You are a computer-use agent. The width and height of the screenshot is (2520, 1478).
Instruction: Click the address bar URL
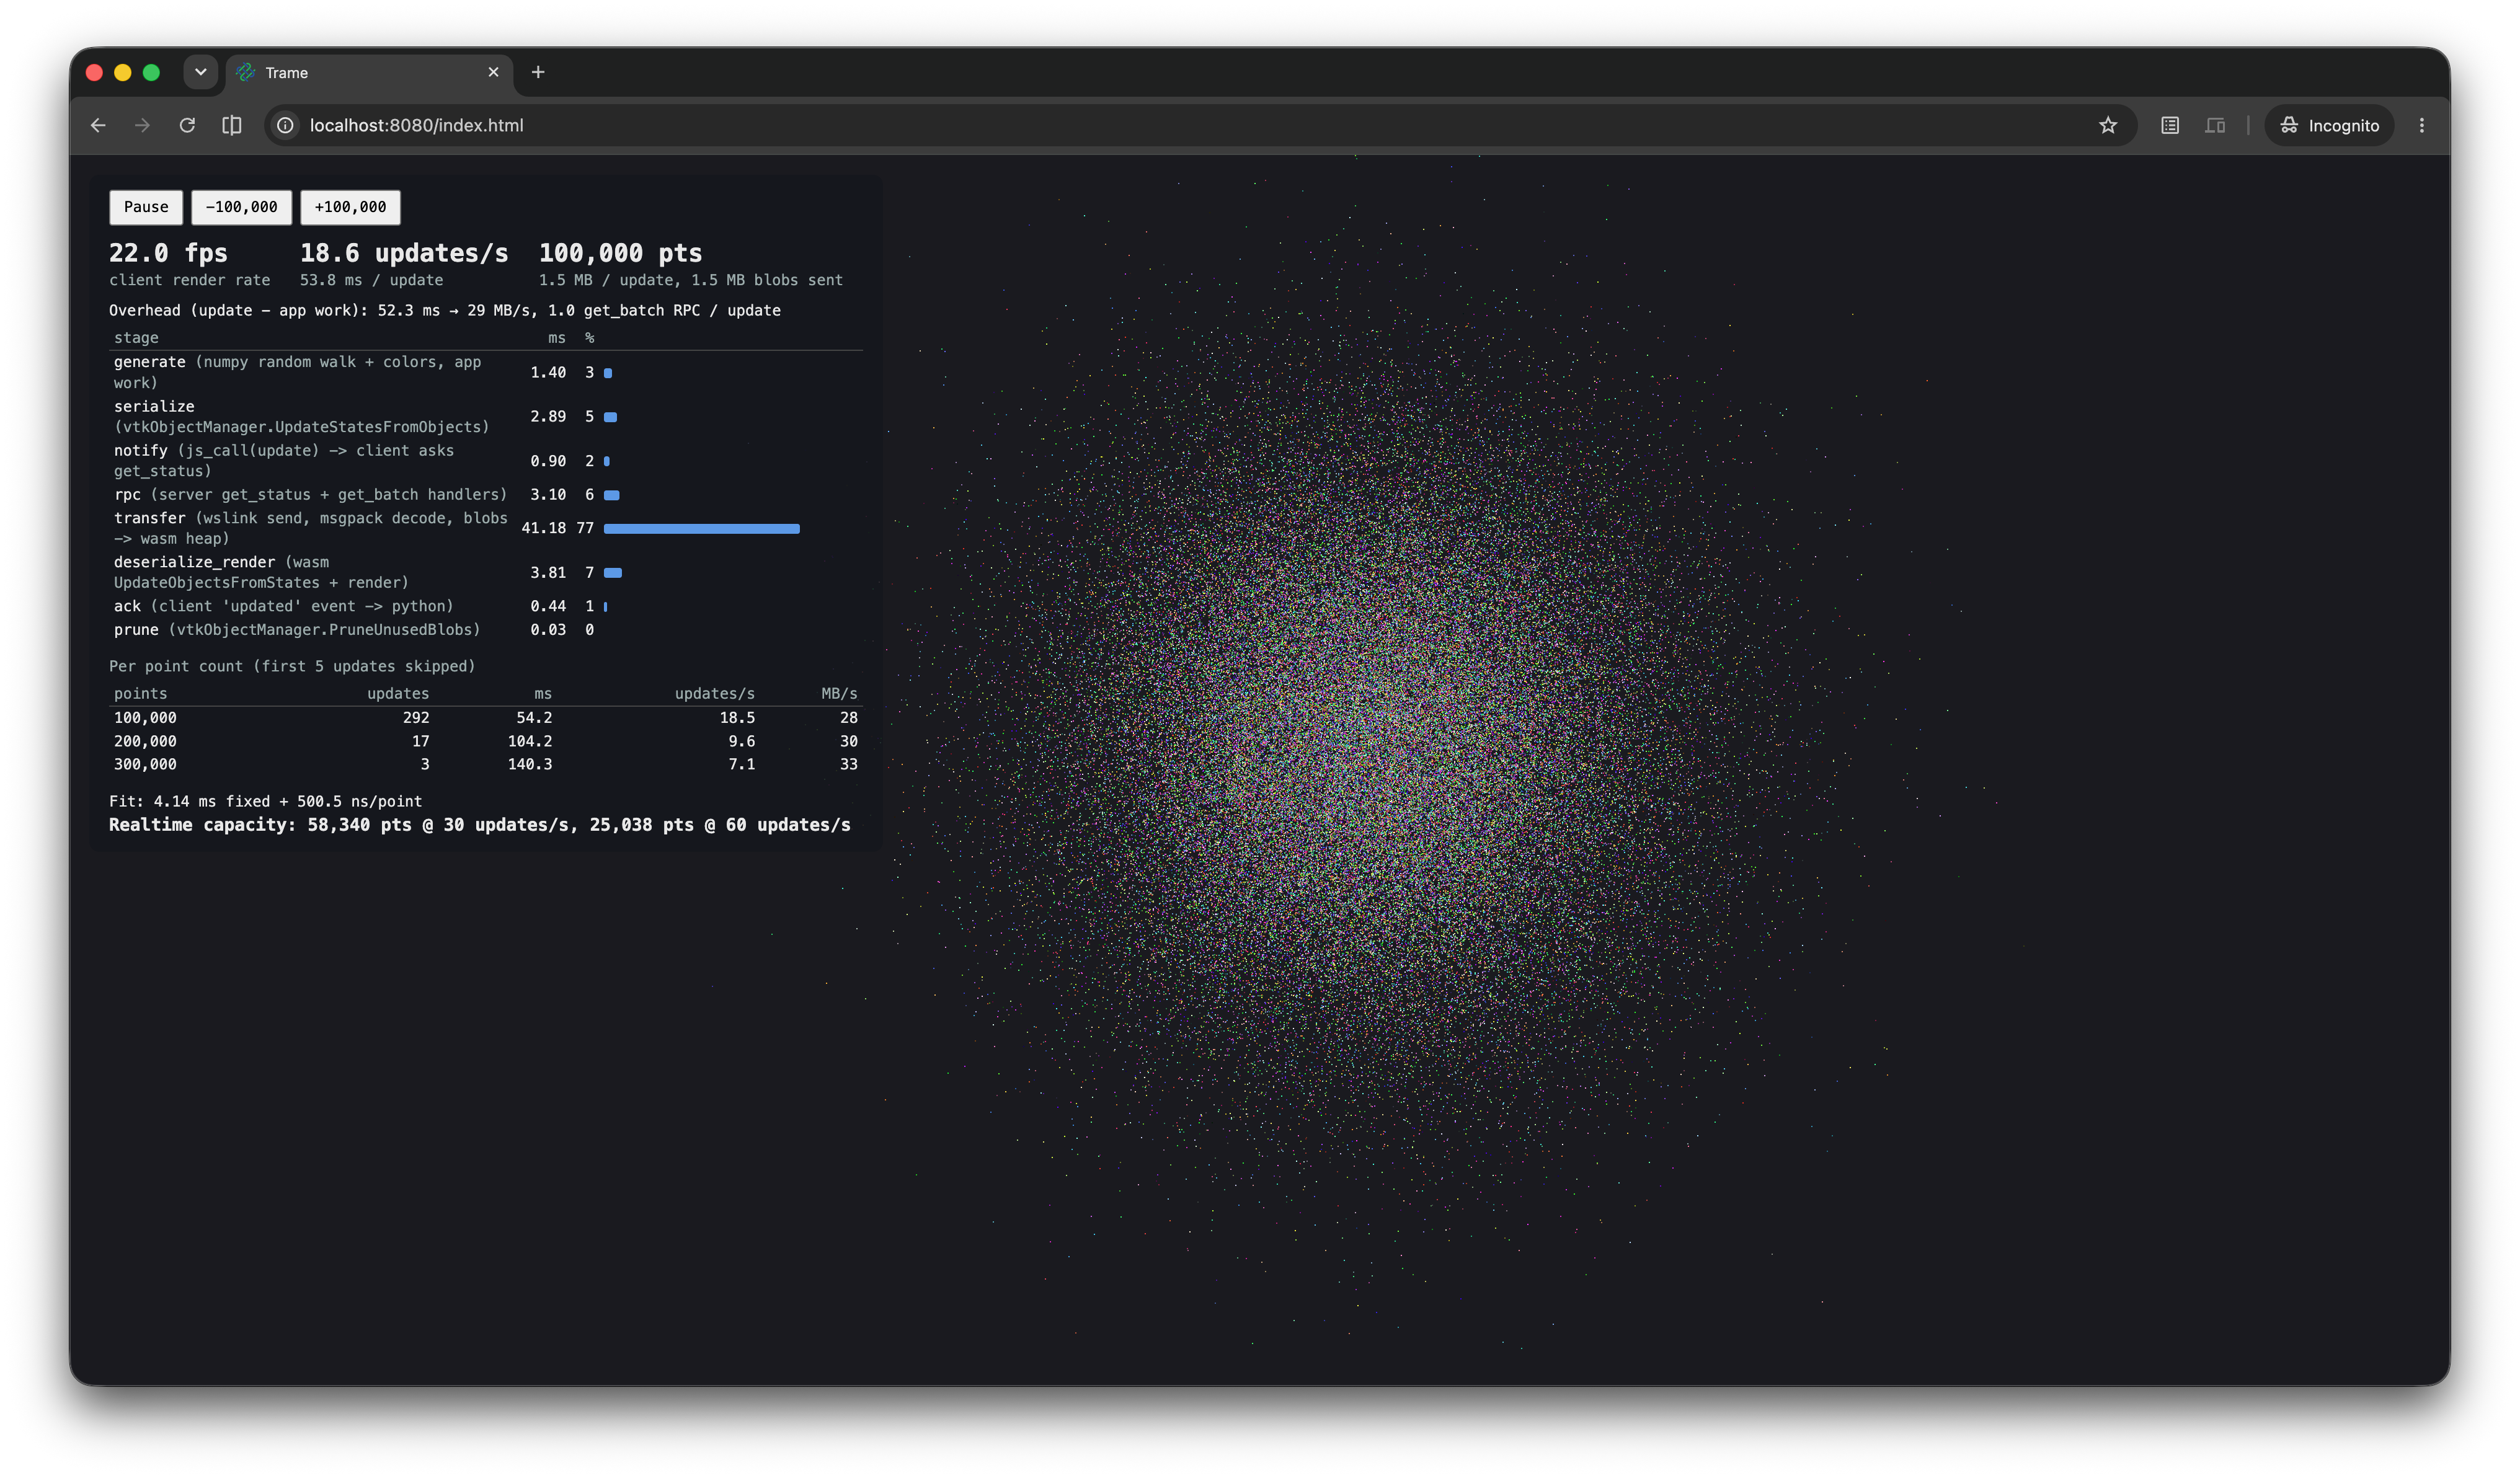pos(416,125)
